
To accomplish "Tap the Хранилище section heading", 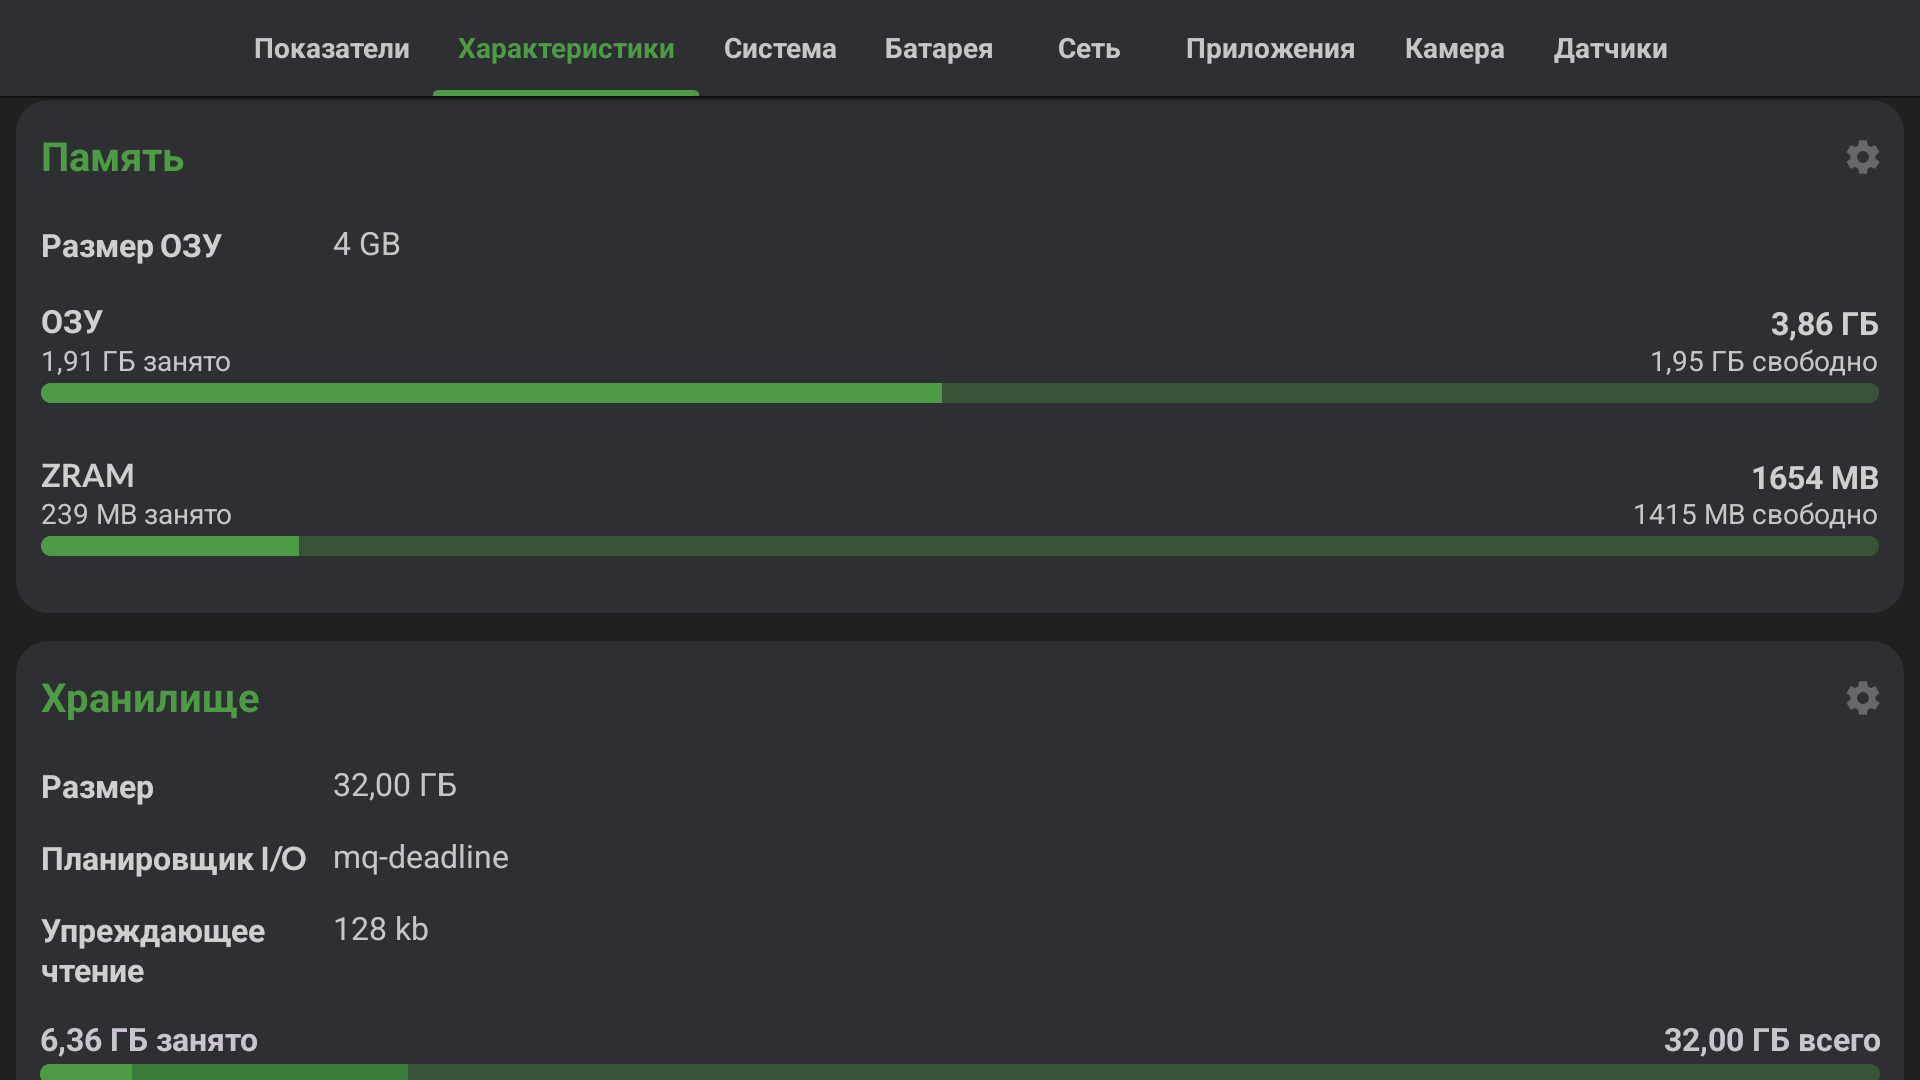I will [x=150, y=699].
